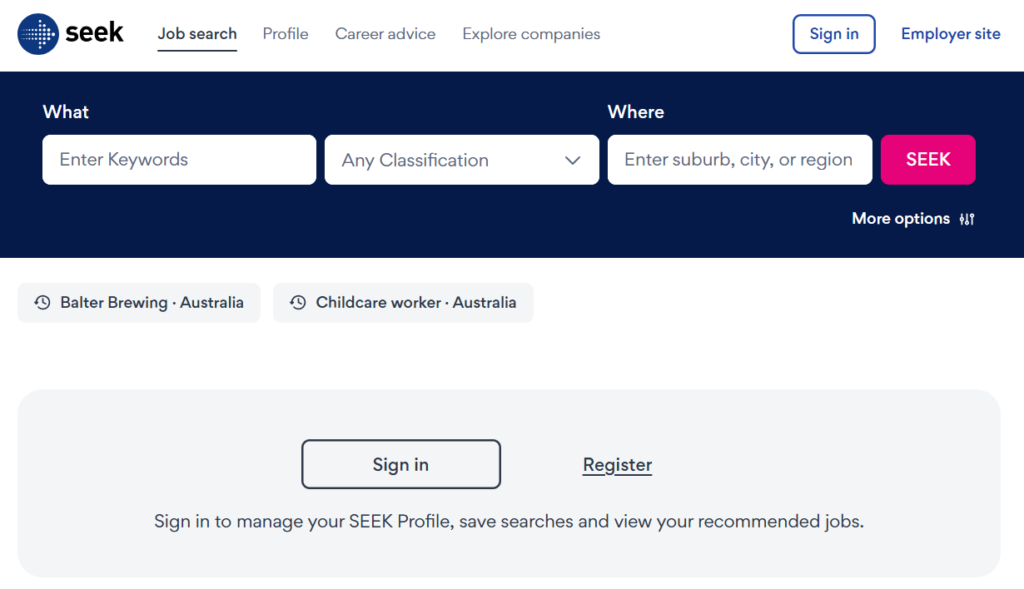Go to the Profile tab

tap(285, 34)
